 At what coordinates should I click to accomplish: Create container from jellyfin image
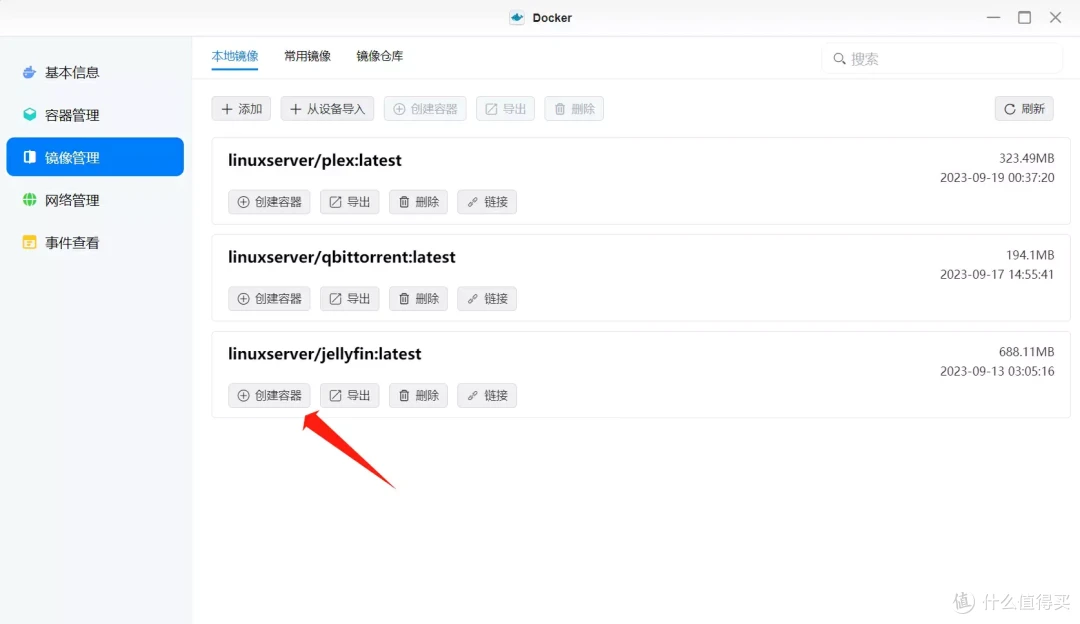point(269,395)
